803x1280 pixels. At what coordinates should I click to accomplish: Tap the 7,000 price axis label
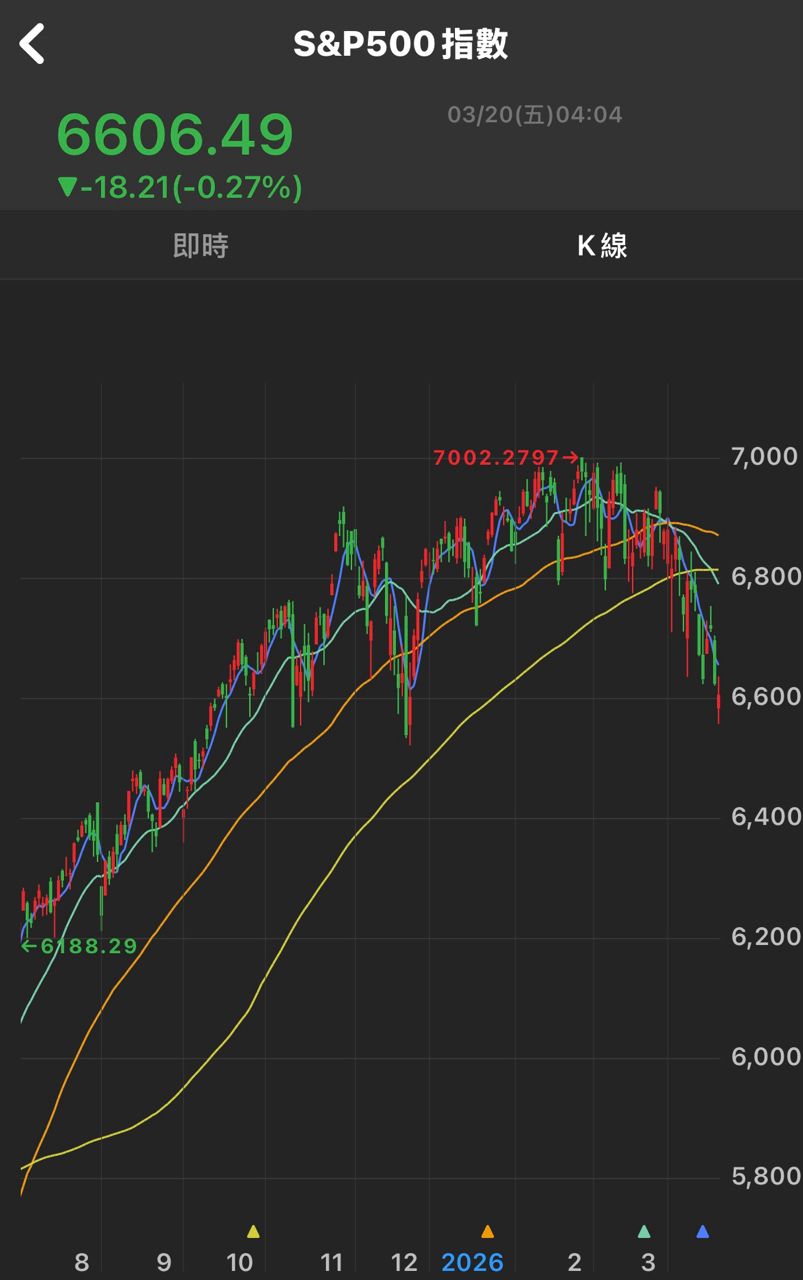(765, 457)
